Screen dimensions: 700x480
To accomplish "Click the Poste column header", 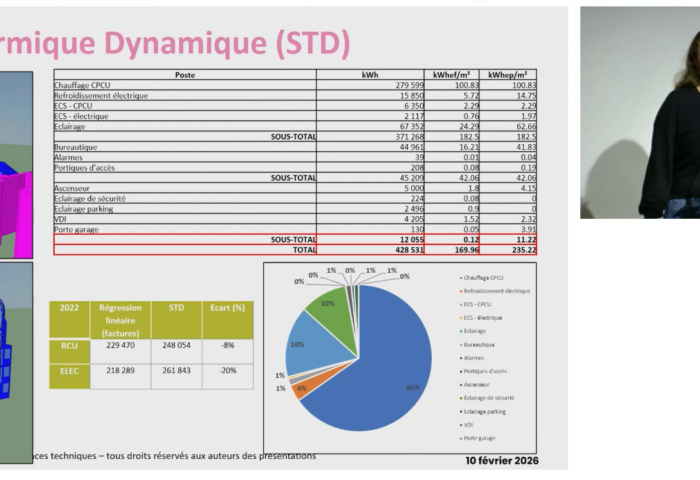I will coord(185,75).
